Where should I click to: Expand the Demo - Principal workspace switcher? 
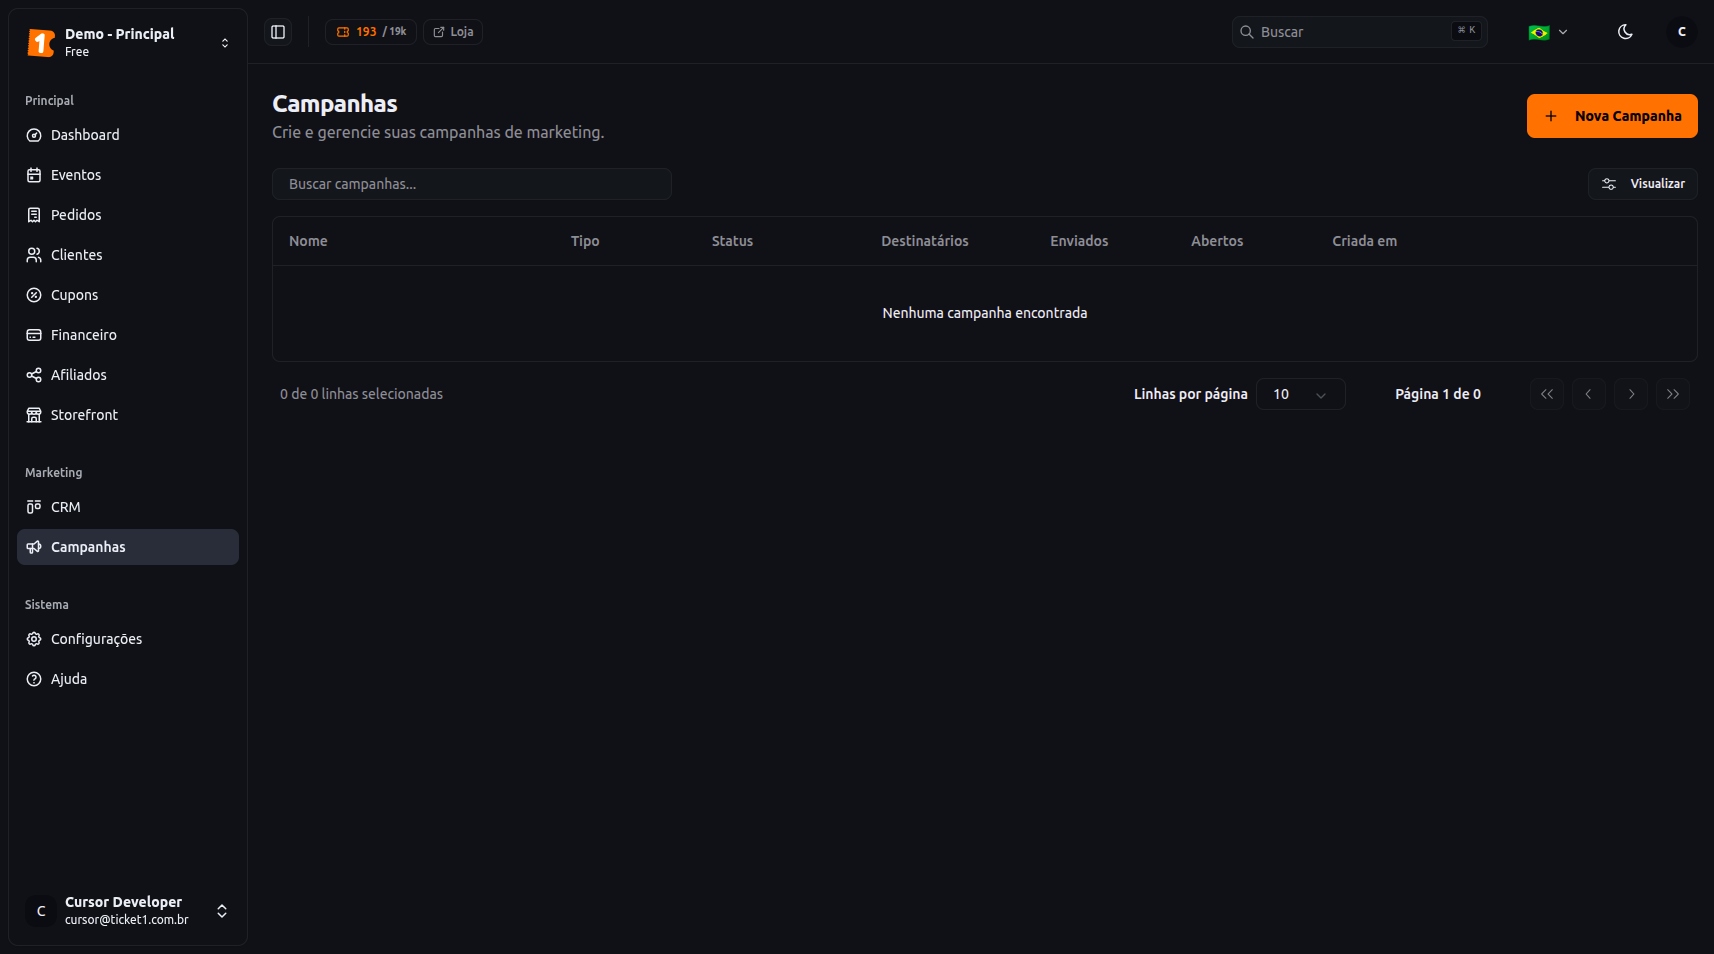tap(128, 42)
